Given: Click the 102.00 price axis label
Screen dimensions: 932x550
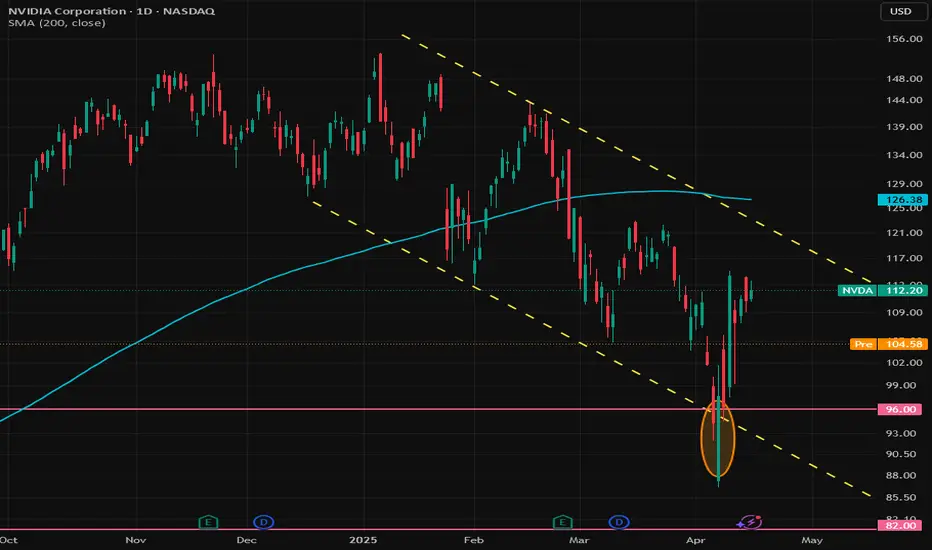Looking at the screenshot, I should point(904,362).
